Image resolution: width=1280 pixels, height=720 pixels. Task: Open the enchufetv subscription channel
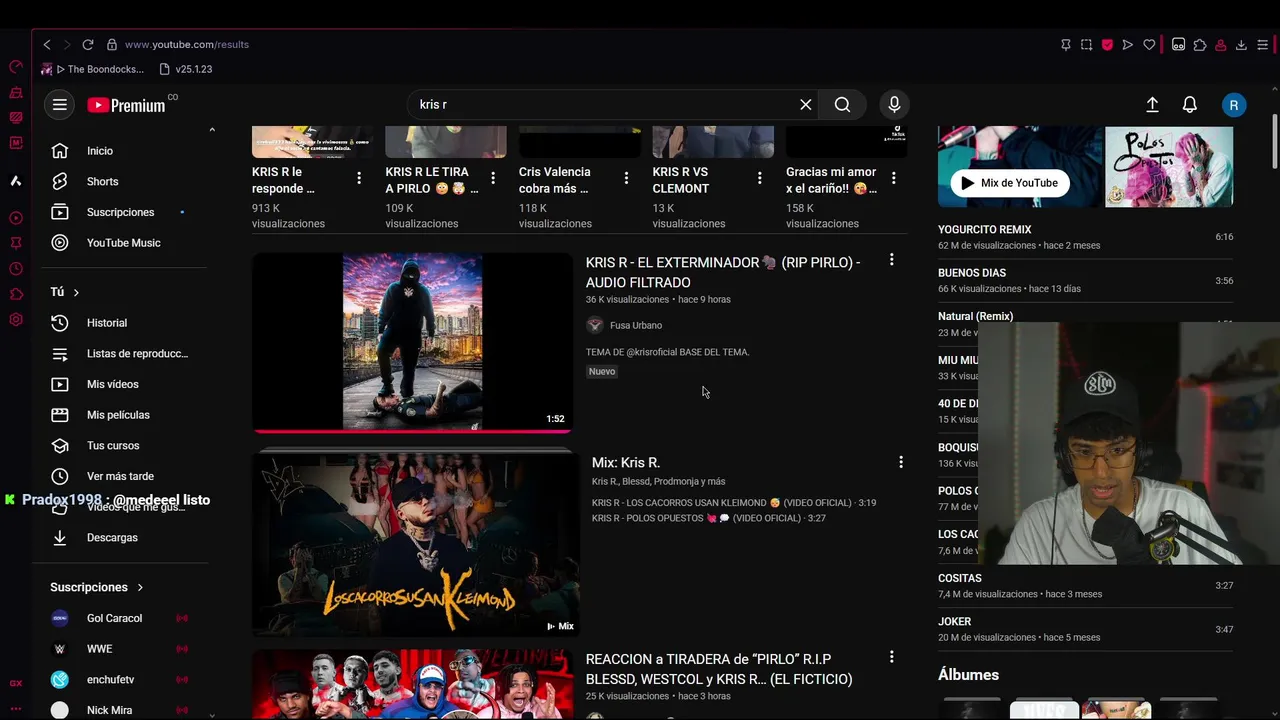127,680
